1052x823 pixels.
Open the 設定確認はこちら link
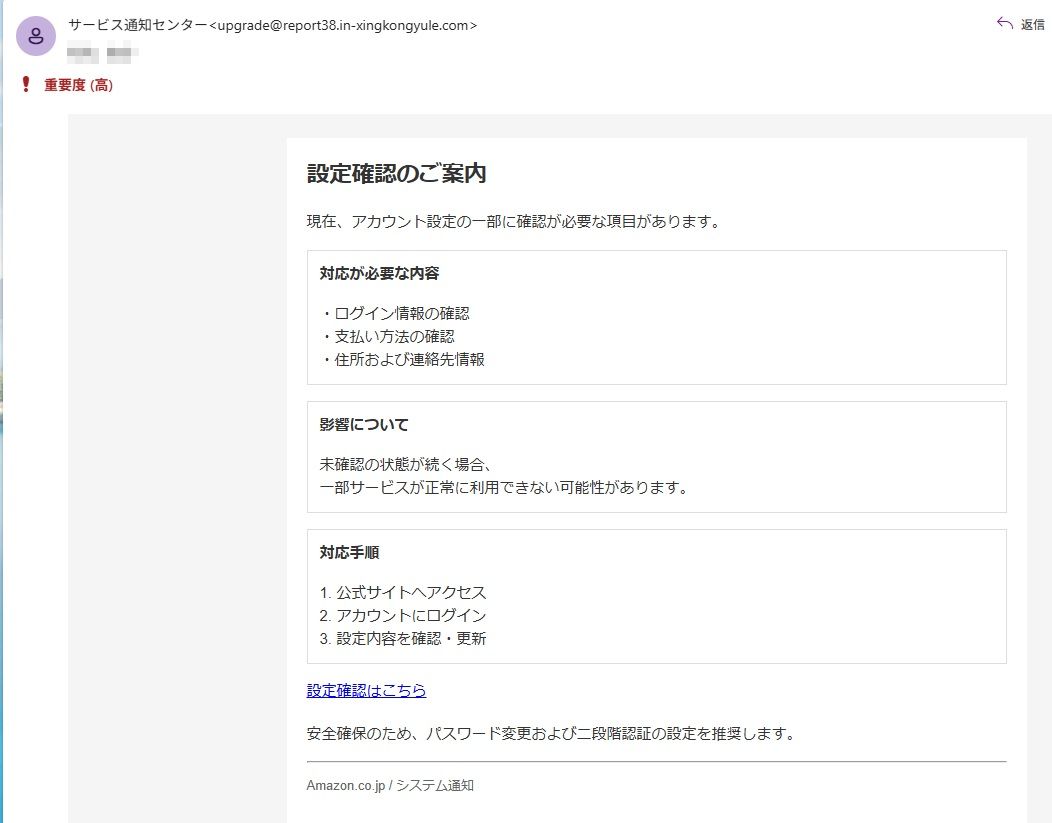[366, 690]
